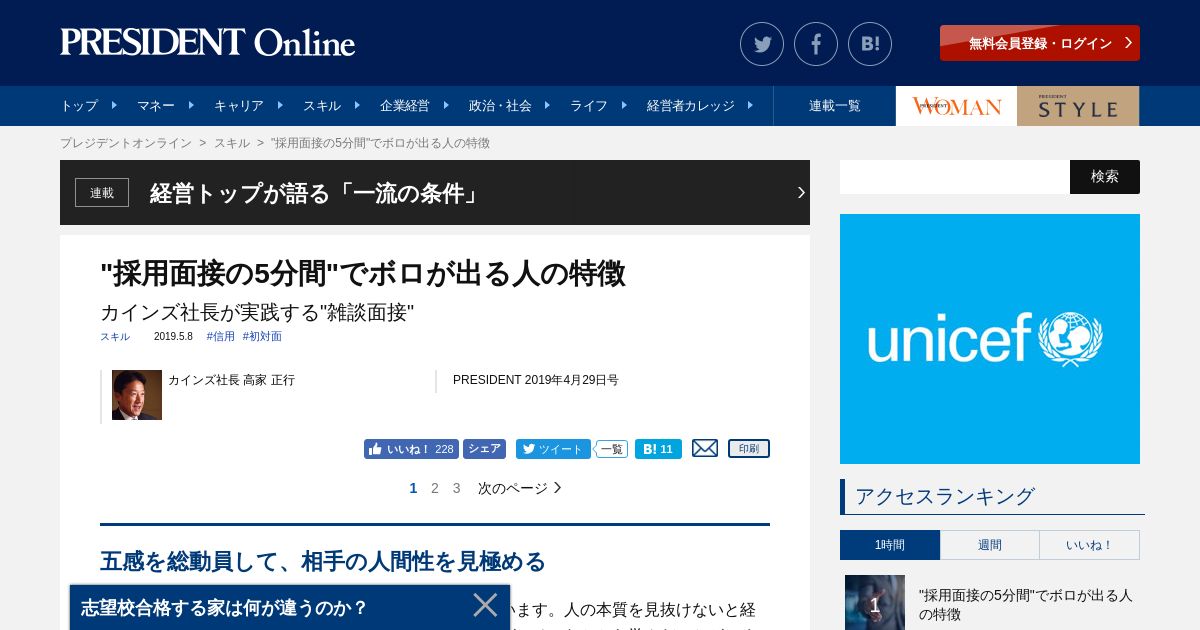Open the 経営者カレッジ nav item

691,106
